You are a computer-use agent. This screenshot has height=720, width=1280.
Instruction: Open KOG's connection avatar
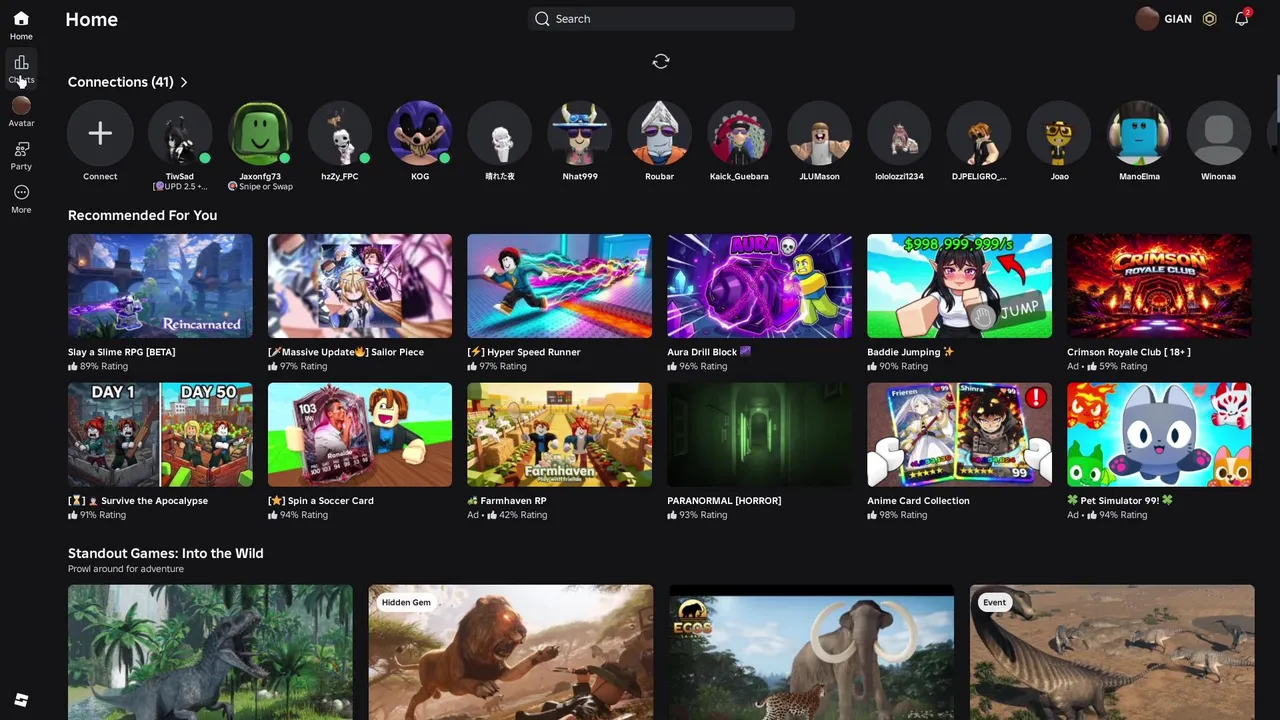pyautogui.click(x=420, y=133)
